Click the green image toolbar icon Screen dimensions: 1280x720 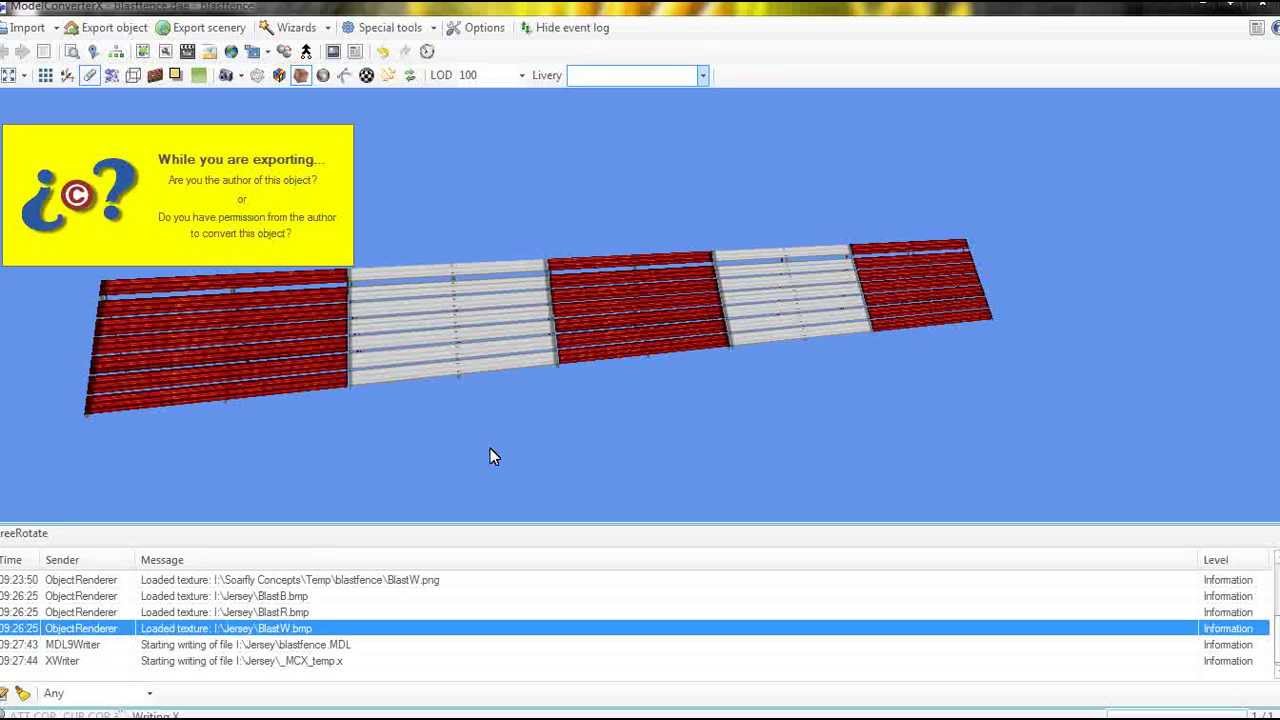(143, 51)
